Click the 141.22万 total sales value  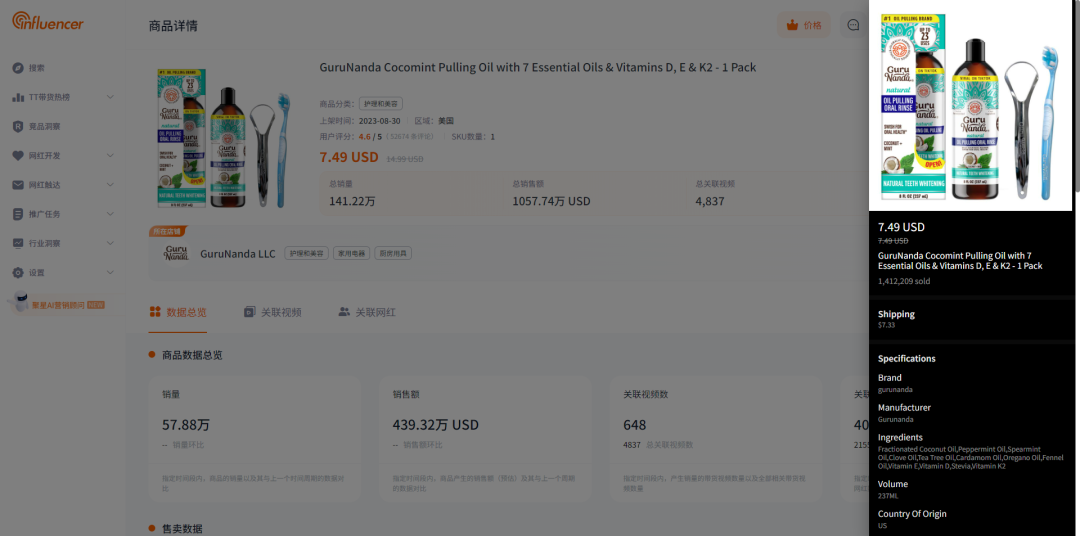tap(352, 201)
